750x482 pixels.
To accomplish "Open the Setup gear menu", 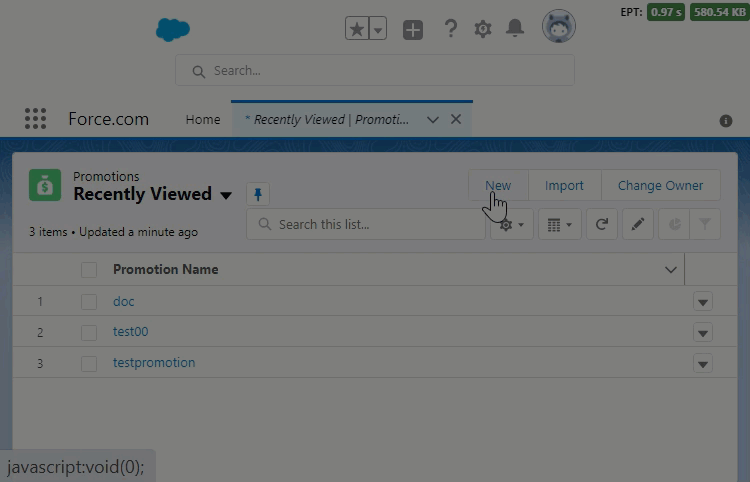I will coord(482,29).
